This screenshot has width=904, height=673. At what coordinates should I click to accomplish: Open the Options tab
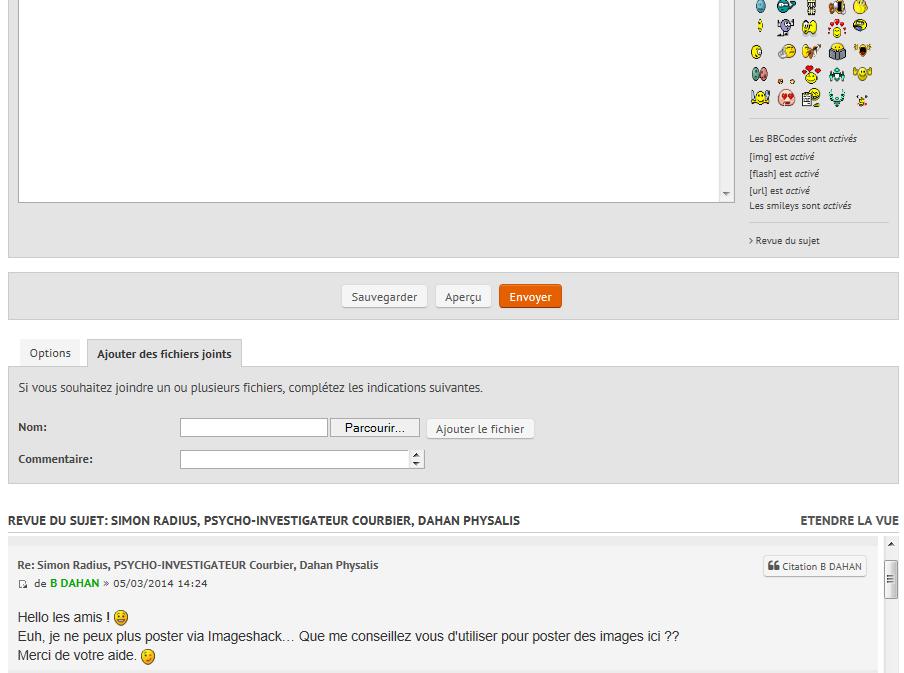pyautogui.click(x=50, y=353)
